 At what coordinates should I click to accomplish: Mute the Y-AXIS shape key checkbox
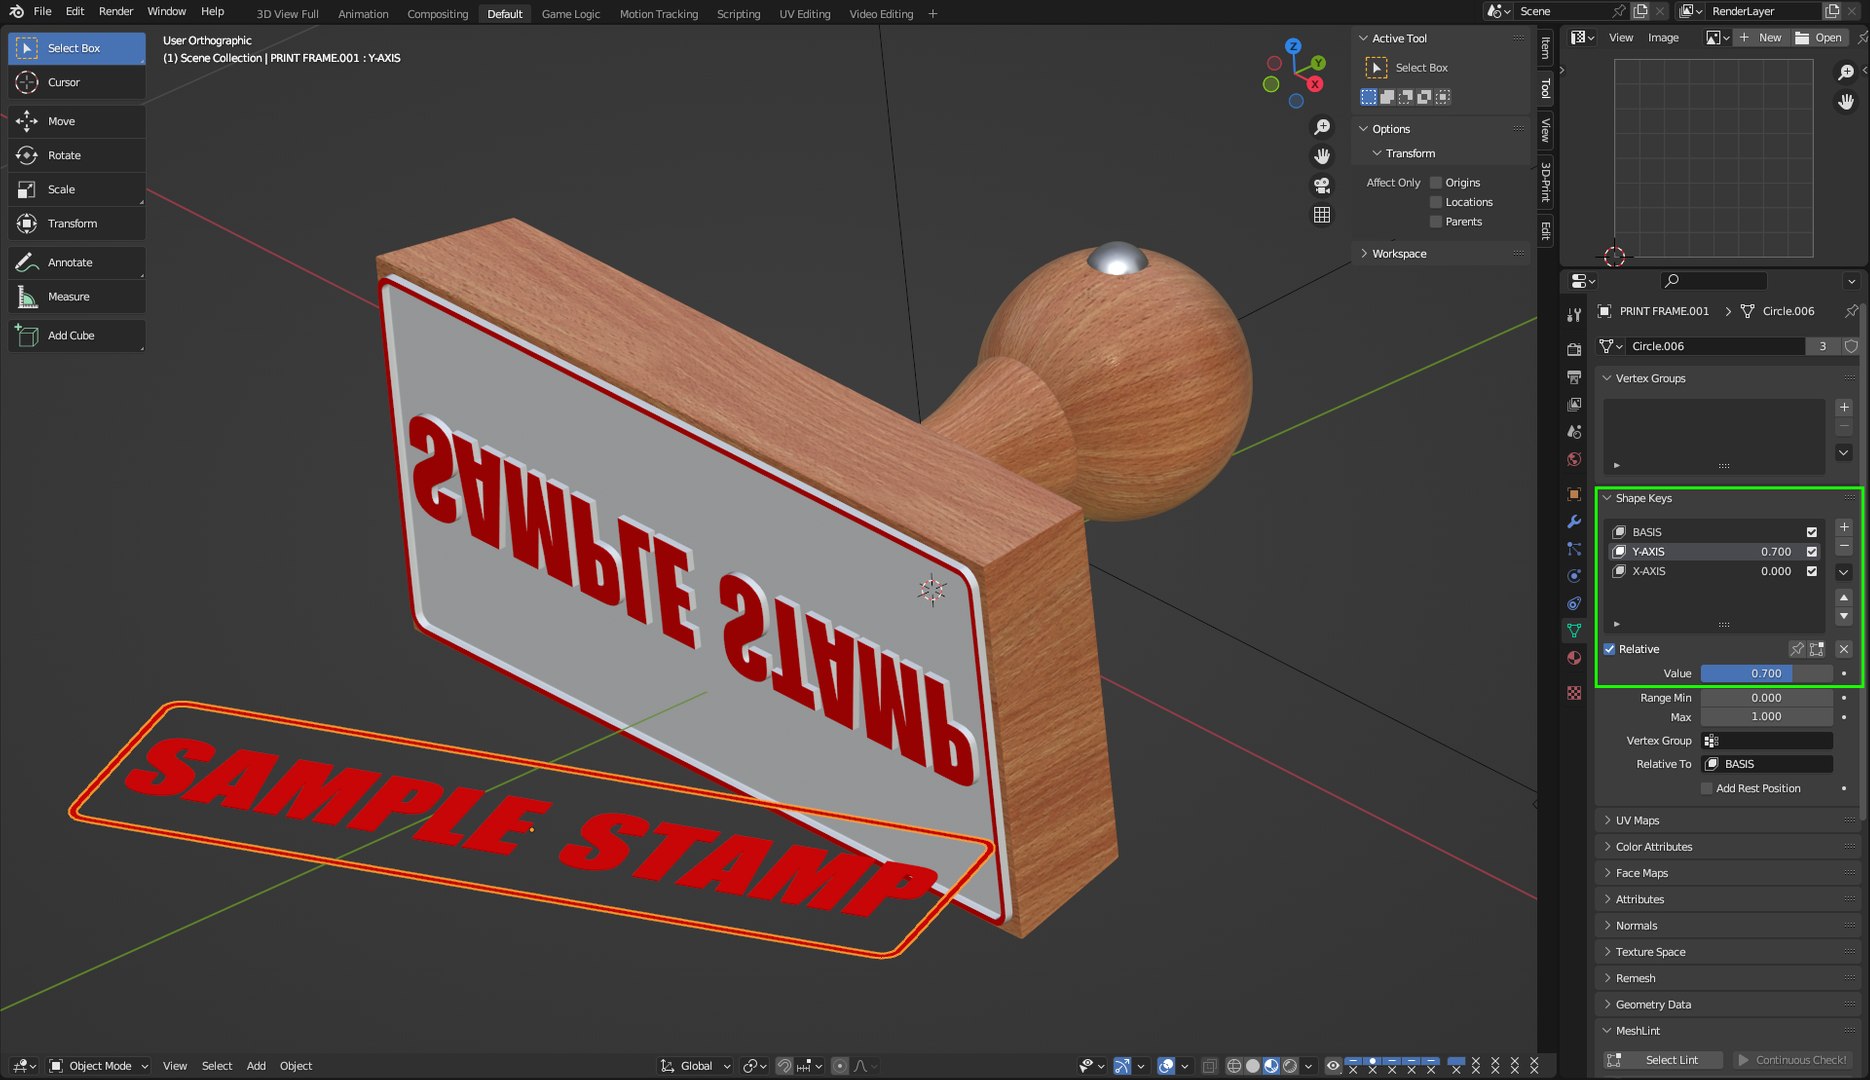pos(1812,552)
